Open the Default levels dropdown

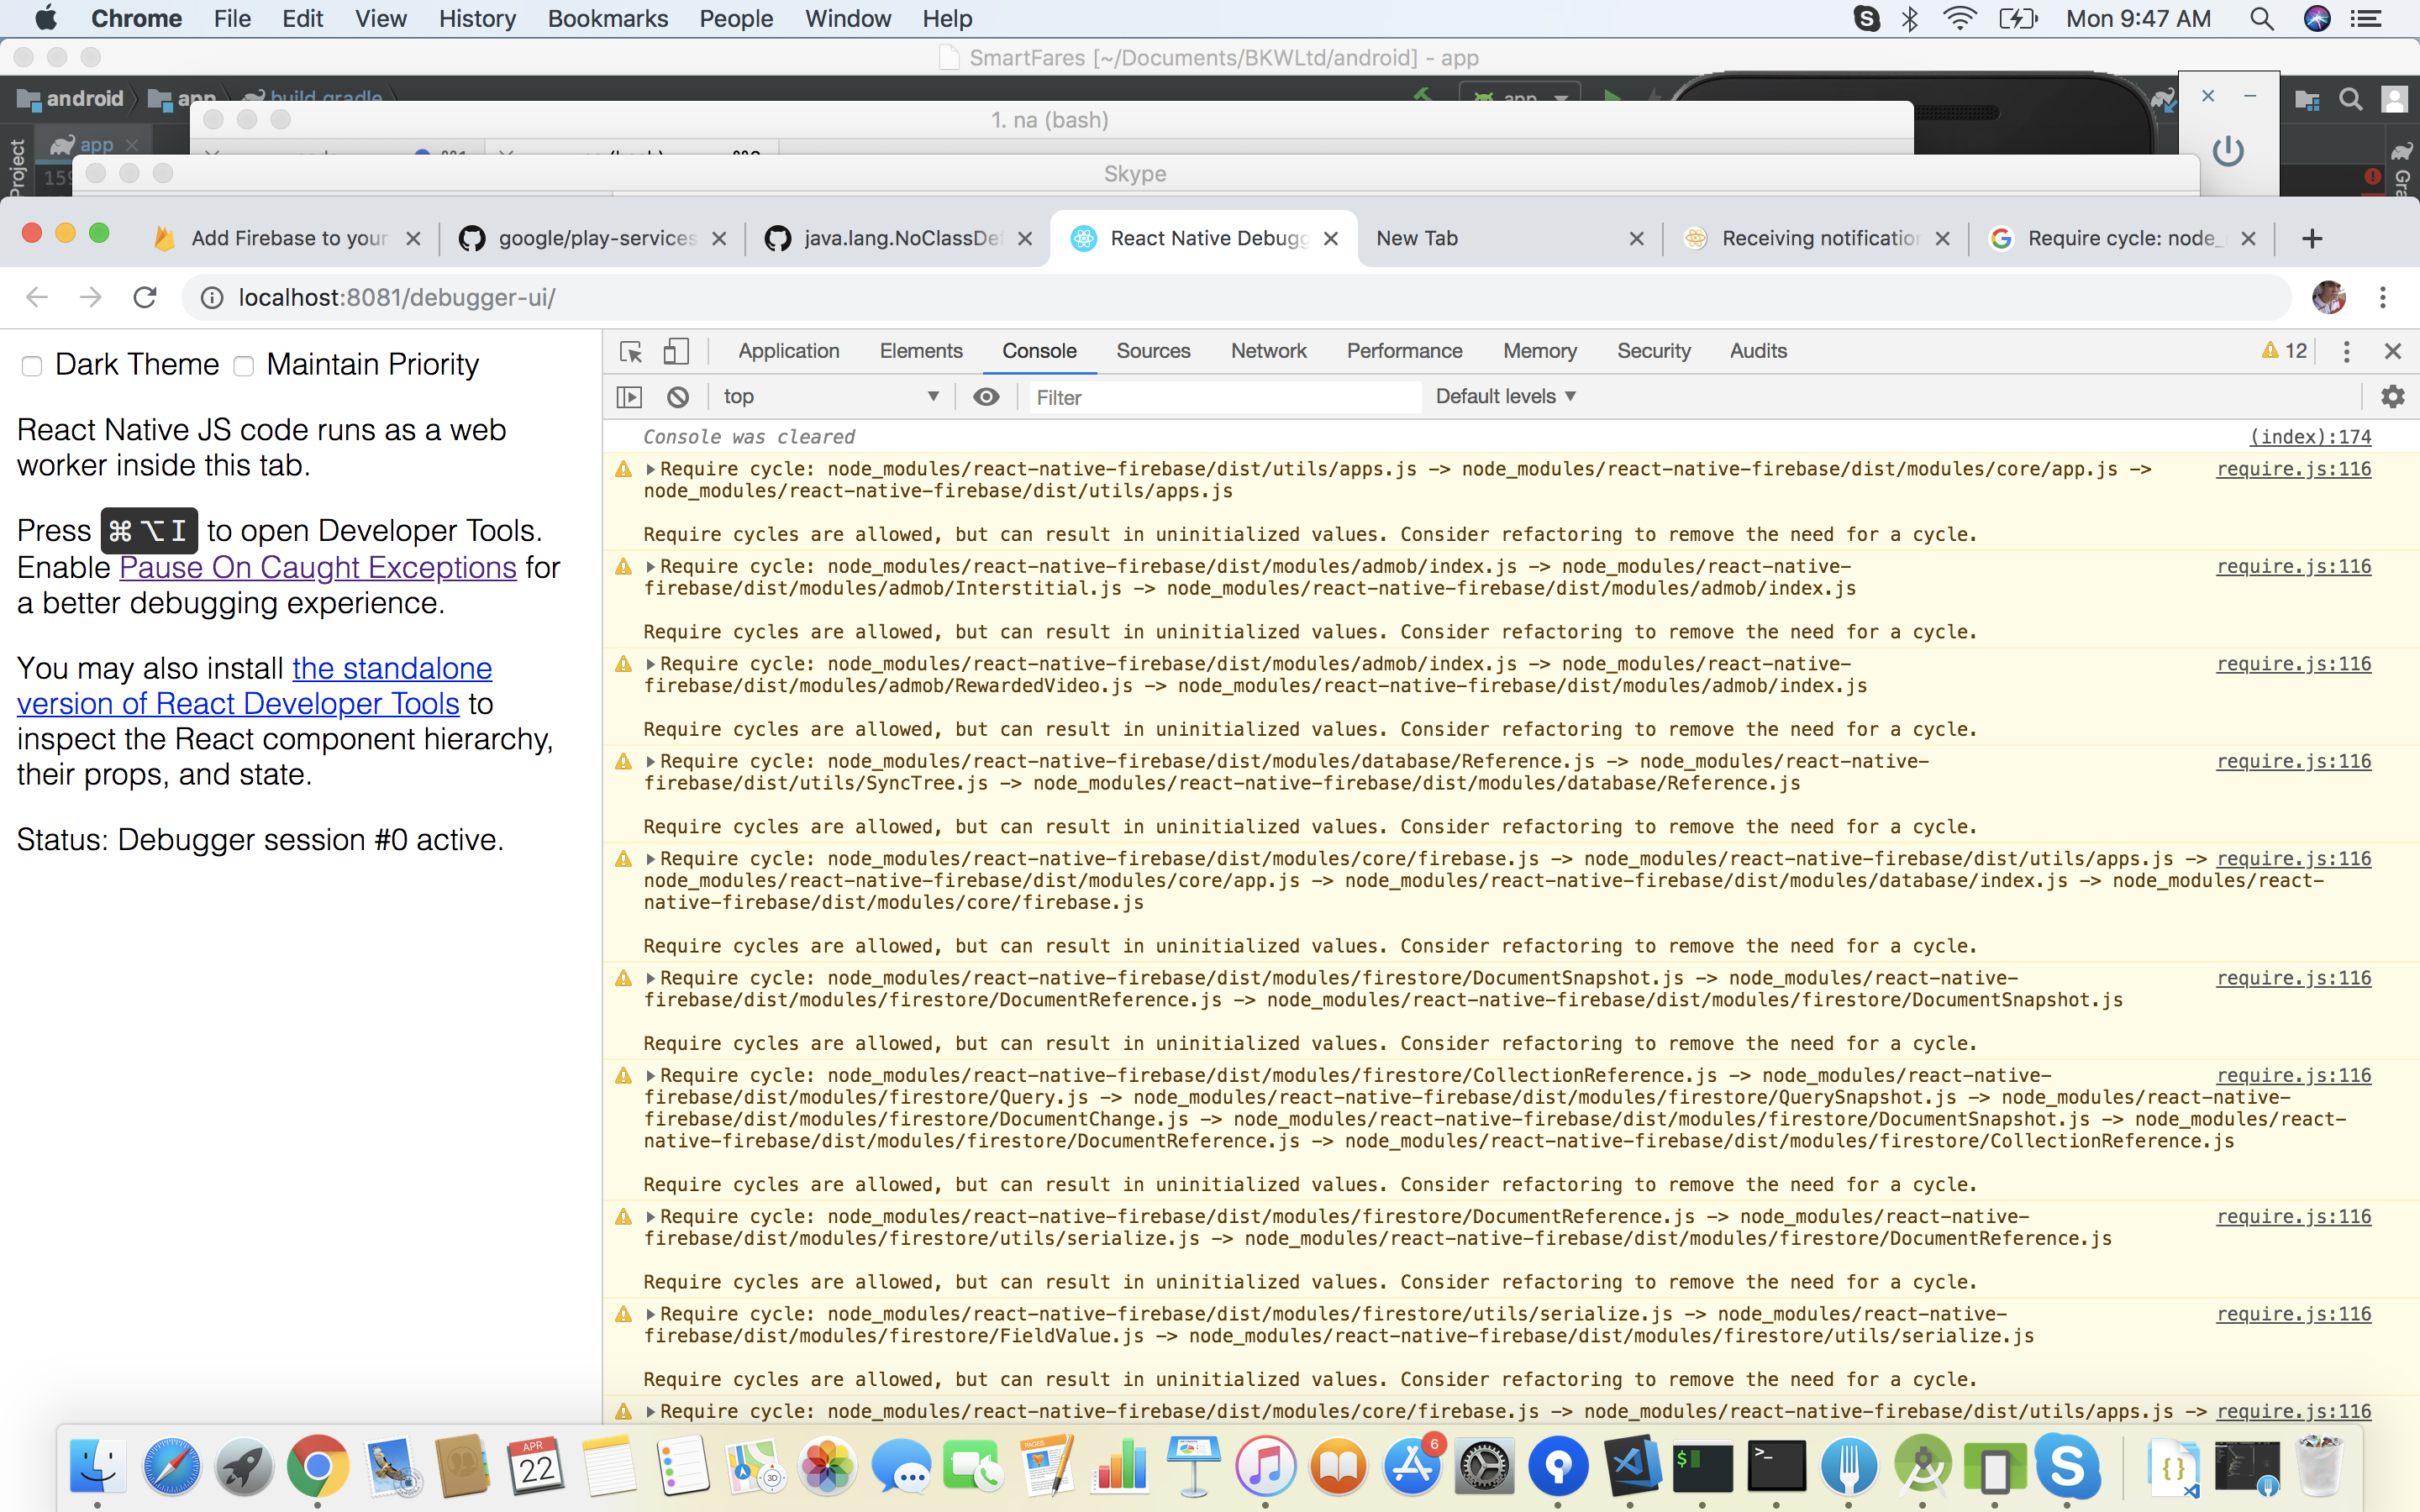[1505, 397]
